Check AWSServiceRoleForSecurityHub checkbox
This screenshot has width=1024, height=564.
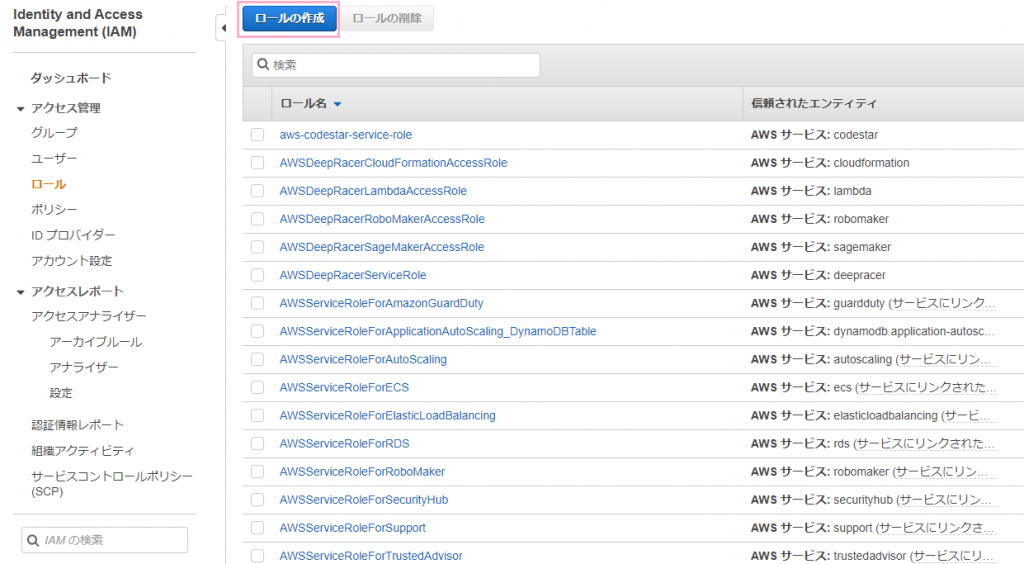pyautogui.click(x=257, y=499)
